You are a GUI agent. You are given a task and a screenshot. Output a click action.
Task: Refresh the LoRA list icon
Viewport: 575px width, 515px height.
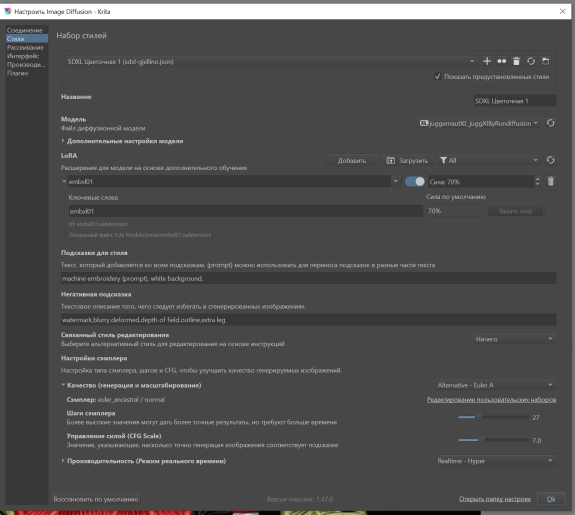click(x=550, y=160)
